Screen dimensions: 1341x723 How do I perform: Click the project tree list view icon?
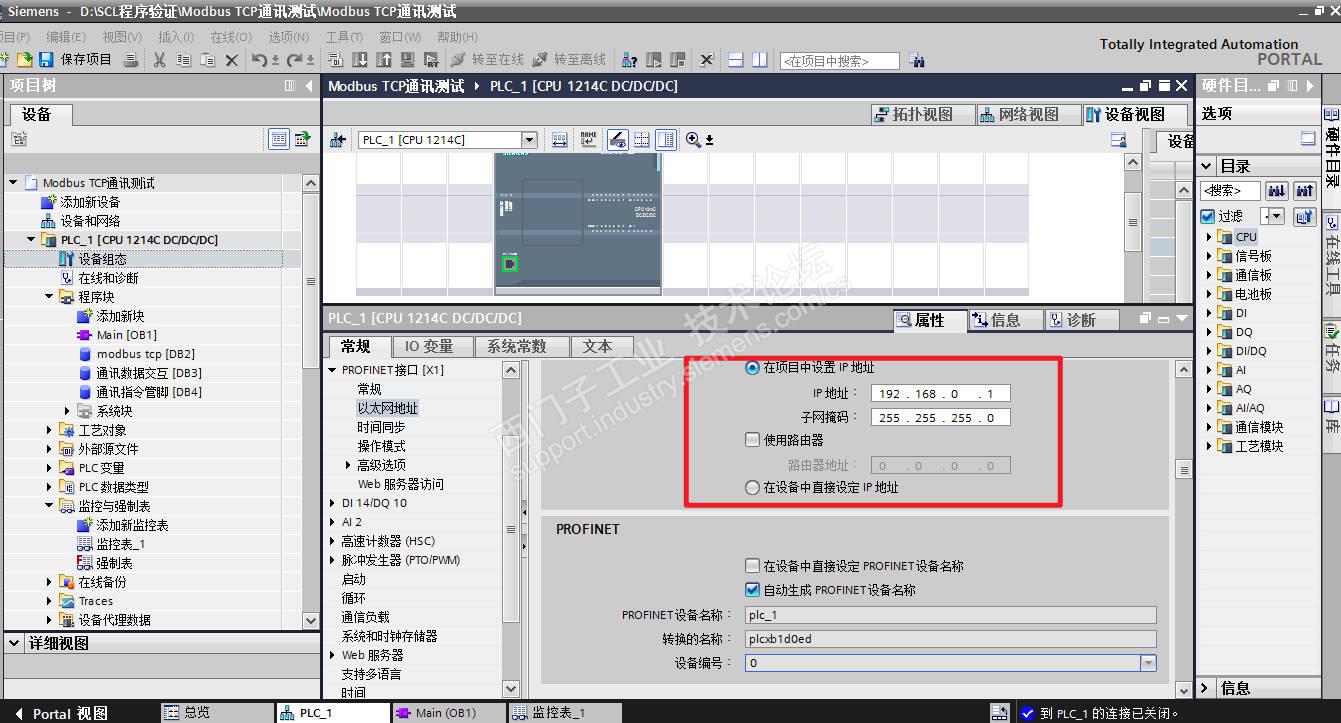[279, 140]
